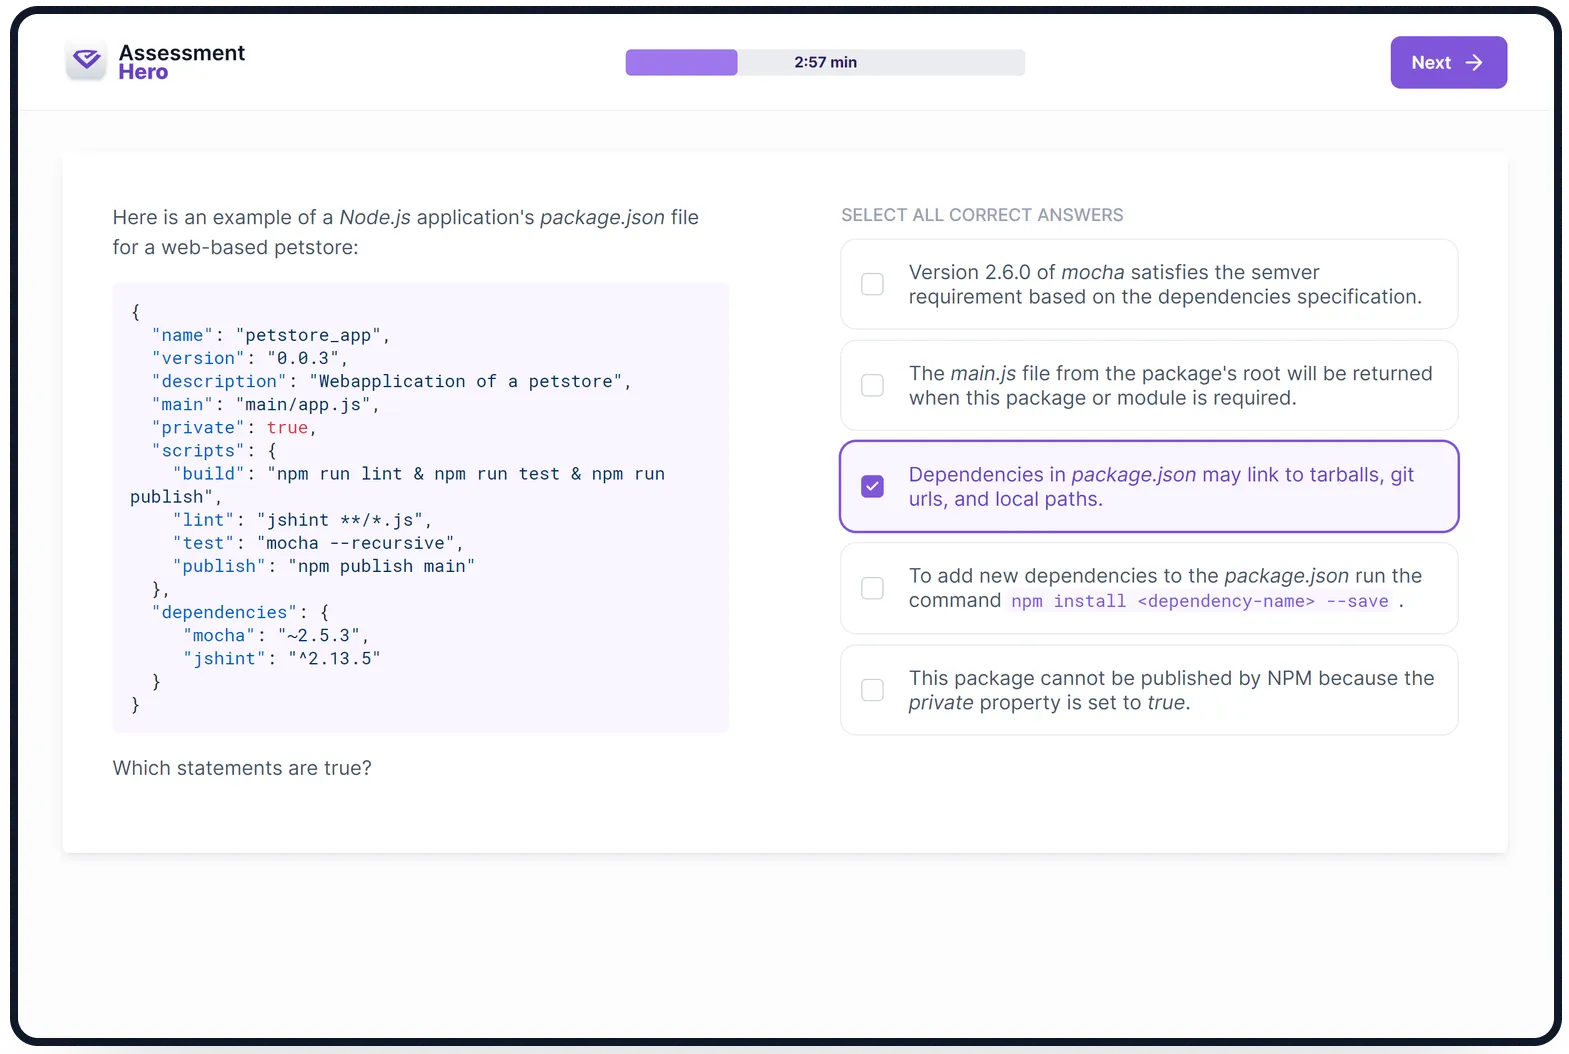This screenshot has width=1569, height=1054.
Task: Click the "jshint": "^2.13.5" dependency line
Action: tap(281, 658)
